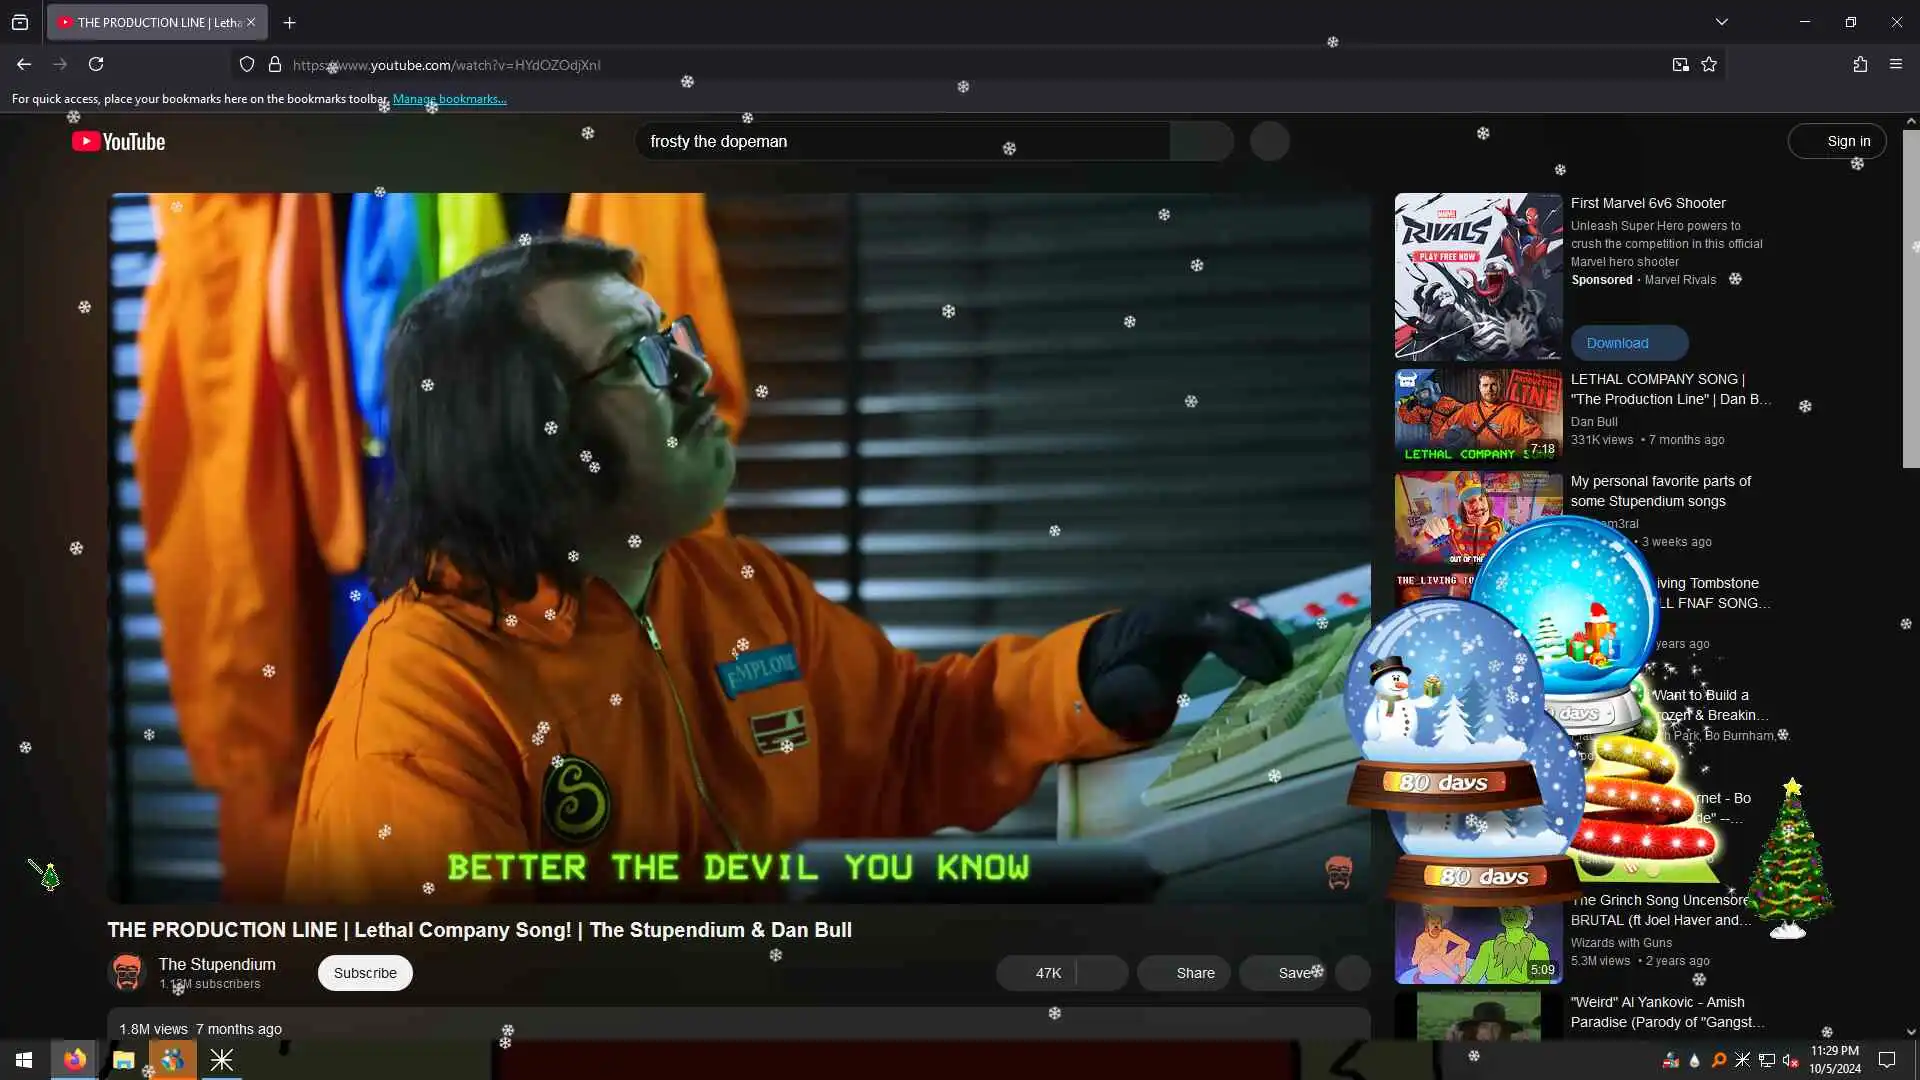The image size is (1920, 1080).
Task: Subscribe to The Stupendium channel
Action: click(365, 973)
